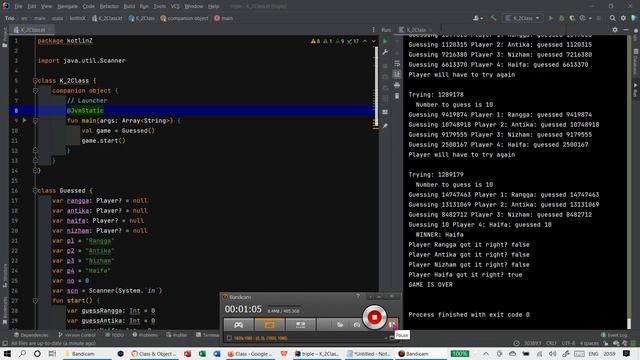Print the Run console output

click(x=397, y=85)
